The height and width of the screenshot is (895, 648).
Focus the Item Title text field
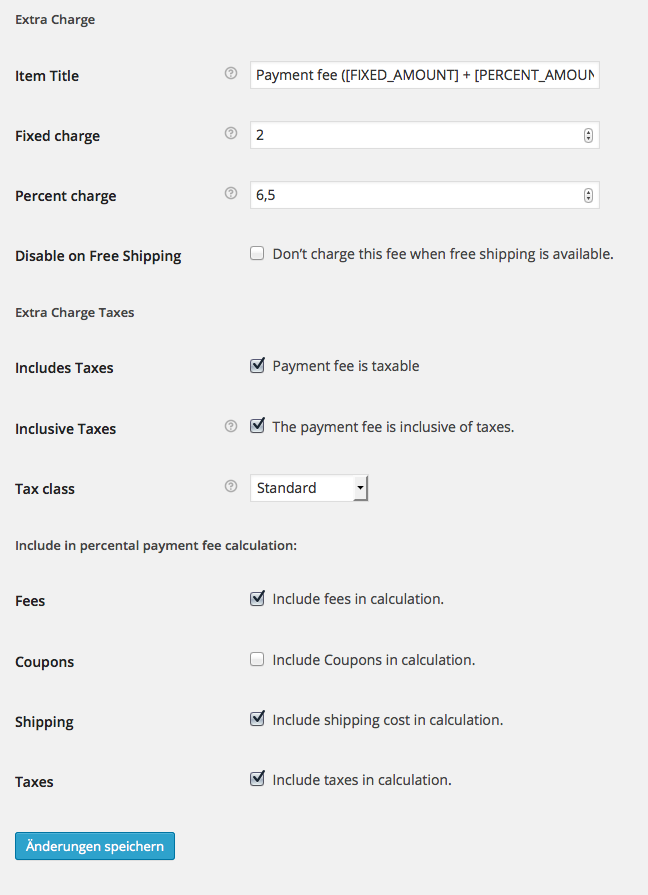(x=424, y=75)
